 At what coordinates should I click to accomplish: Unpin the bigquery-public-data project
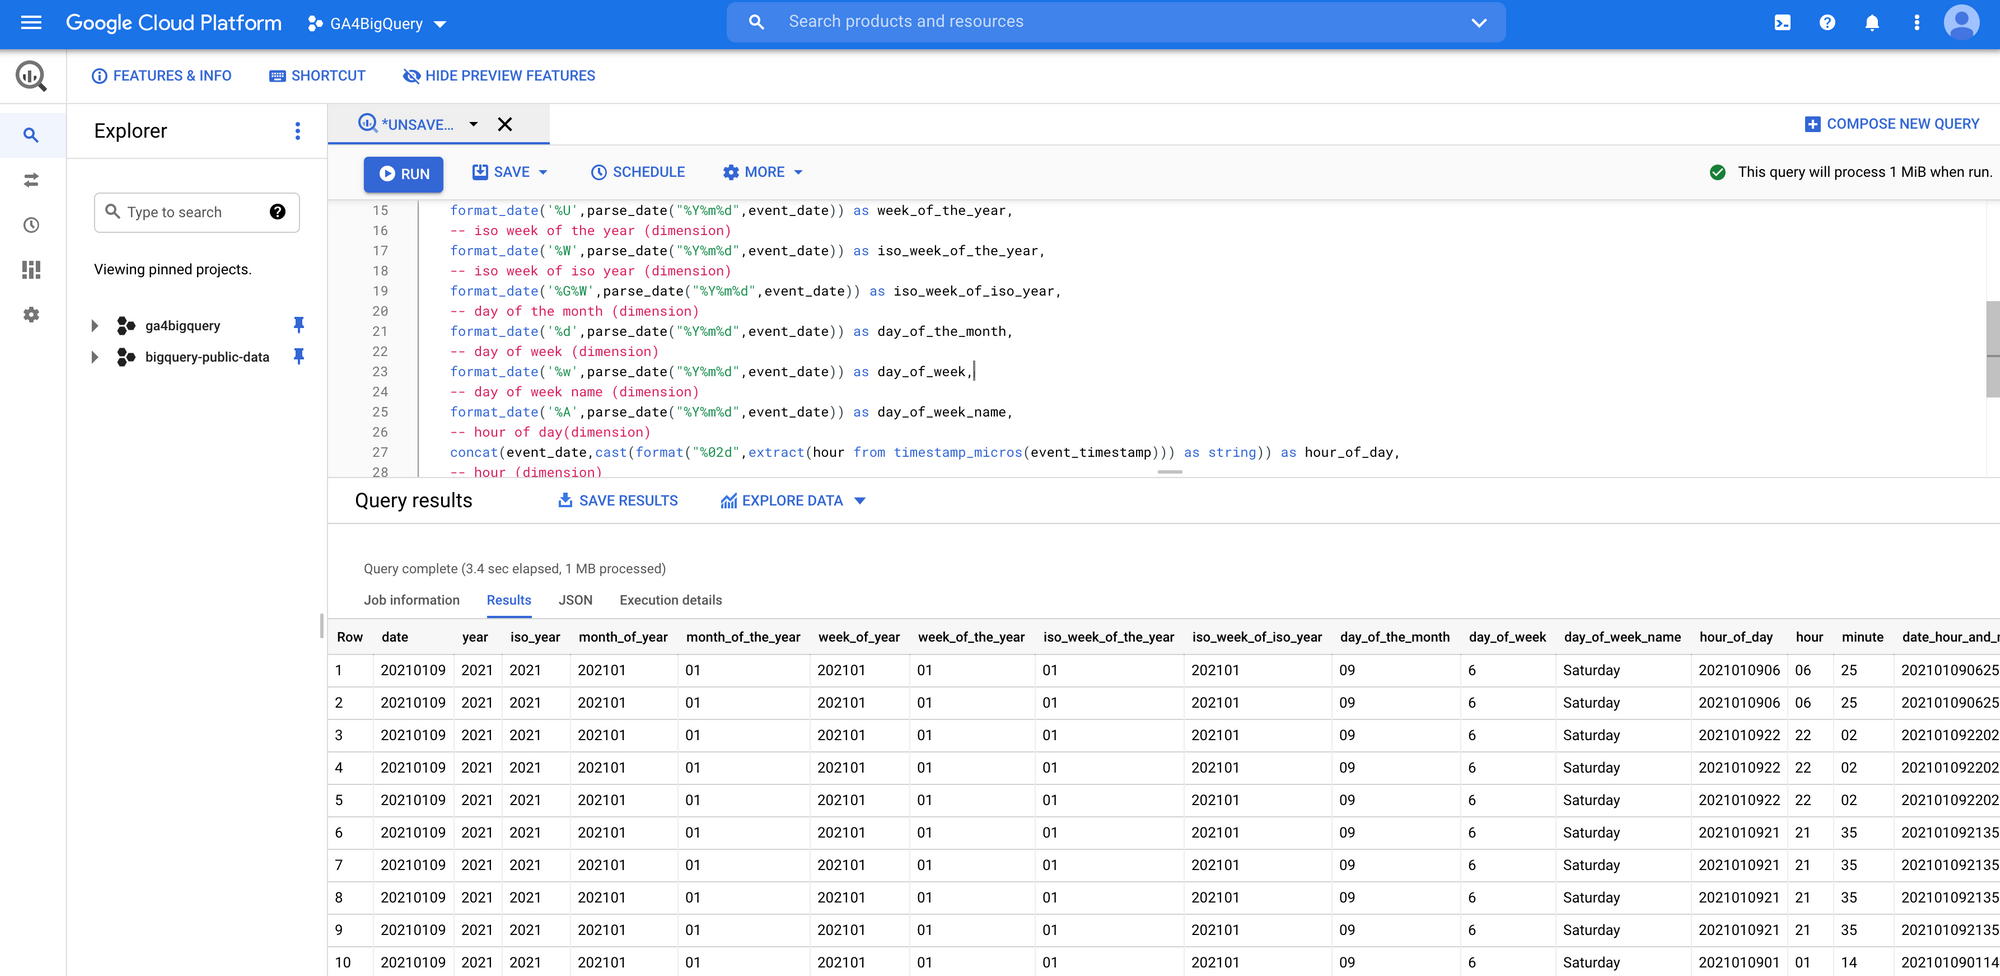pos(298,356)
